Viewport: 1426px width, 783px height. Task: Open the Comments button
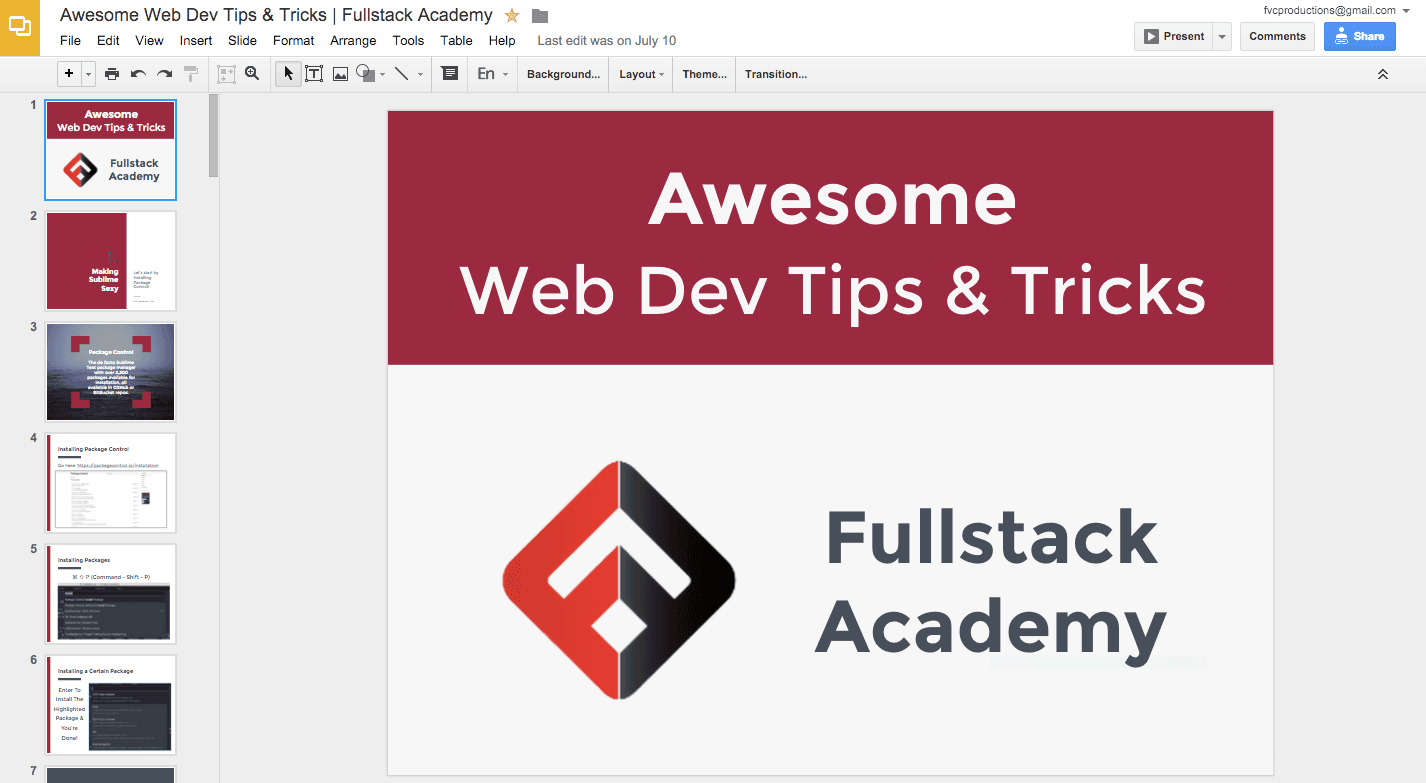(x=1277, y=37)
